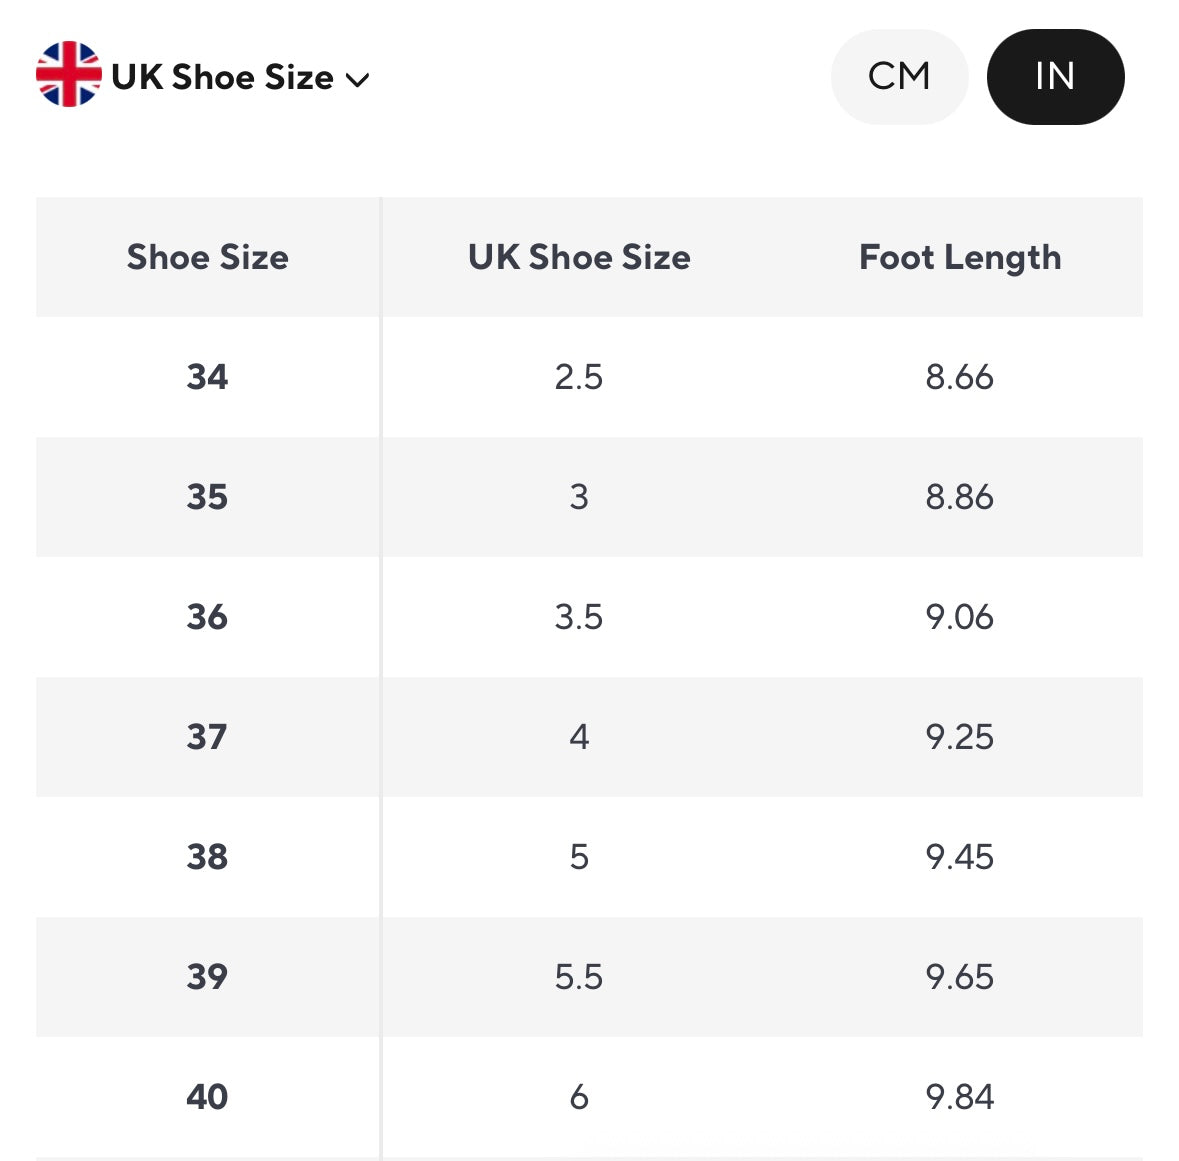
Task: Expand the UK Shoe Size dropdown chevron
Action: click(357, 80)
